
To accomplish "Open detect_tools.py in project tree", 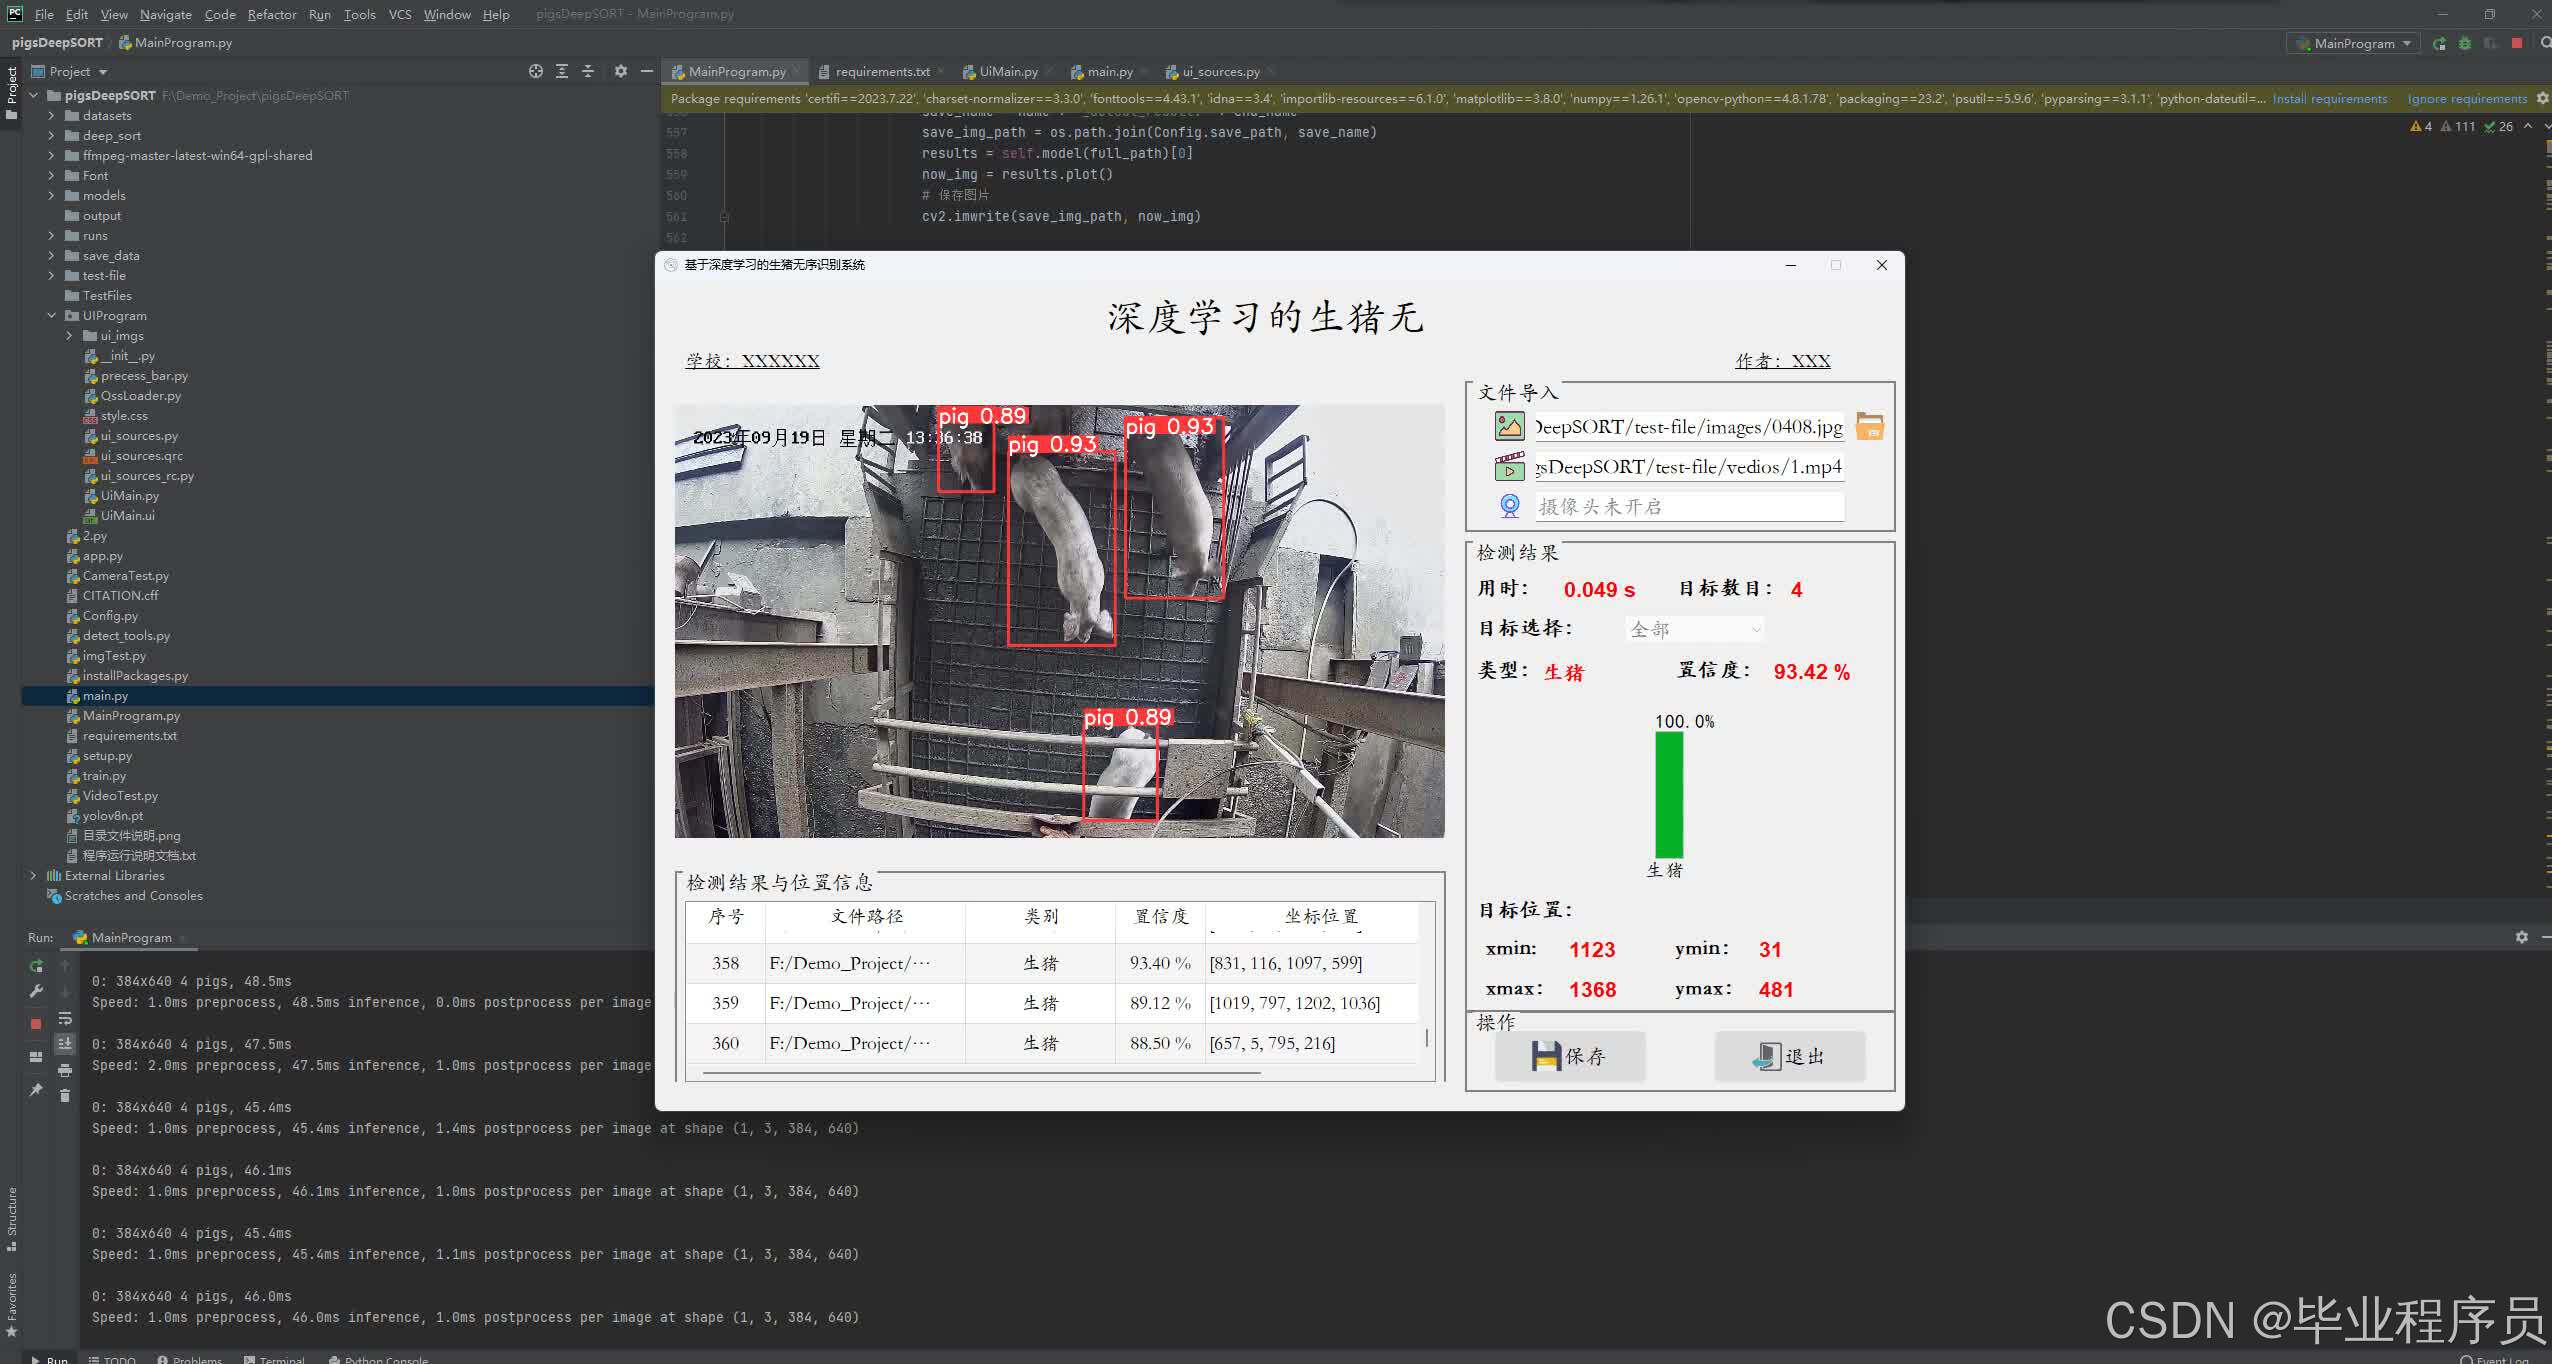I will (x=126, y=635).
